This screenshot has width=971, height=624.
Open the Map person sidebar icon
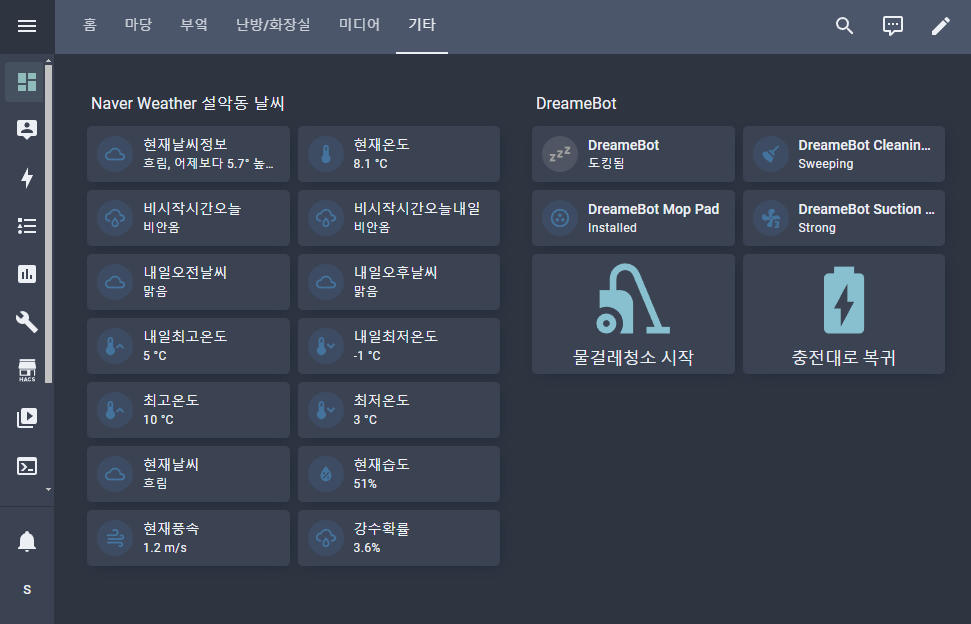[27, 129]
